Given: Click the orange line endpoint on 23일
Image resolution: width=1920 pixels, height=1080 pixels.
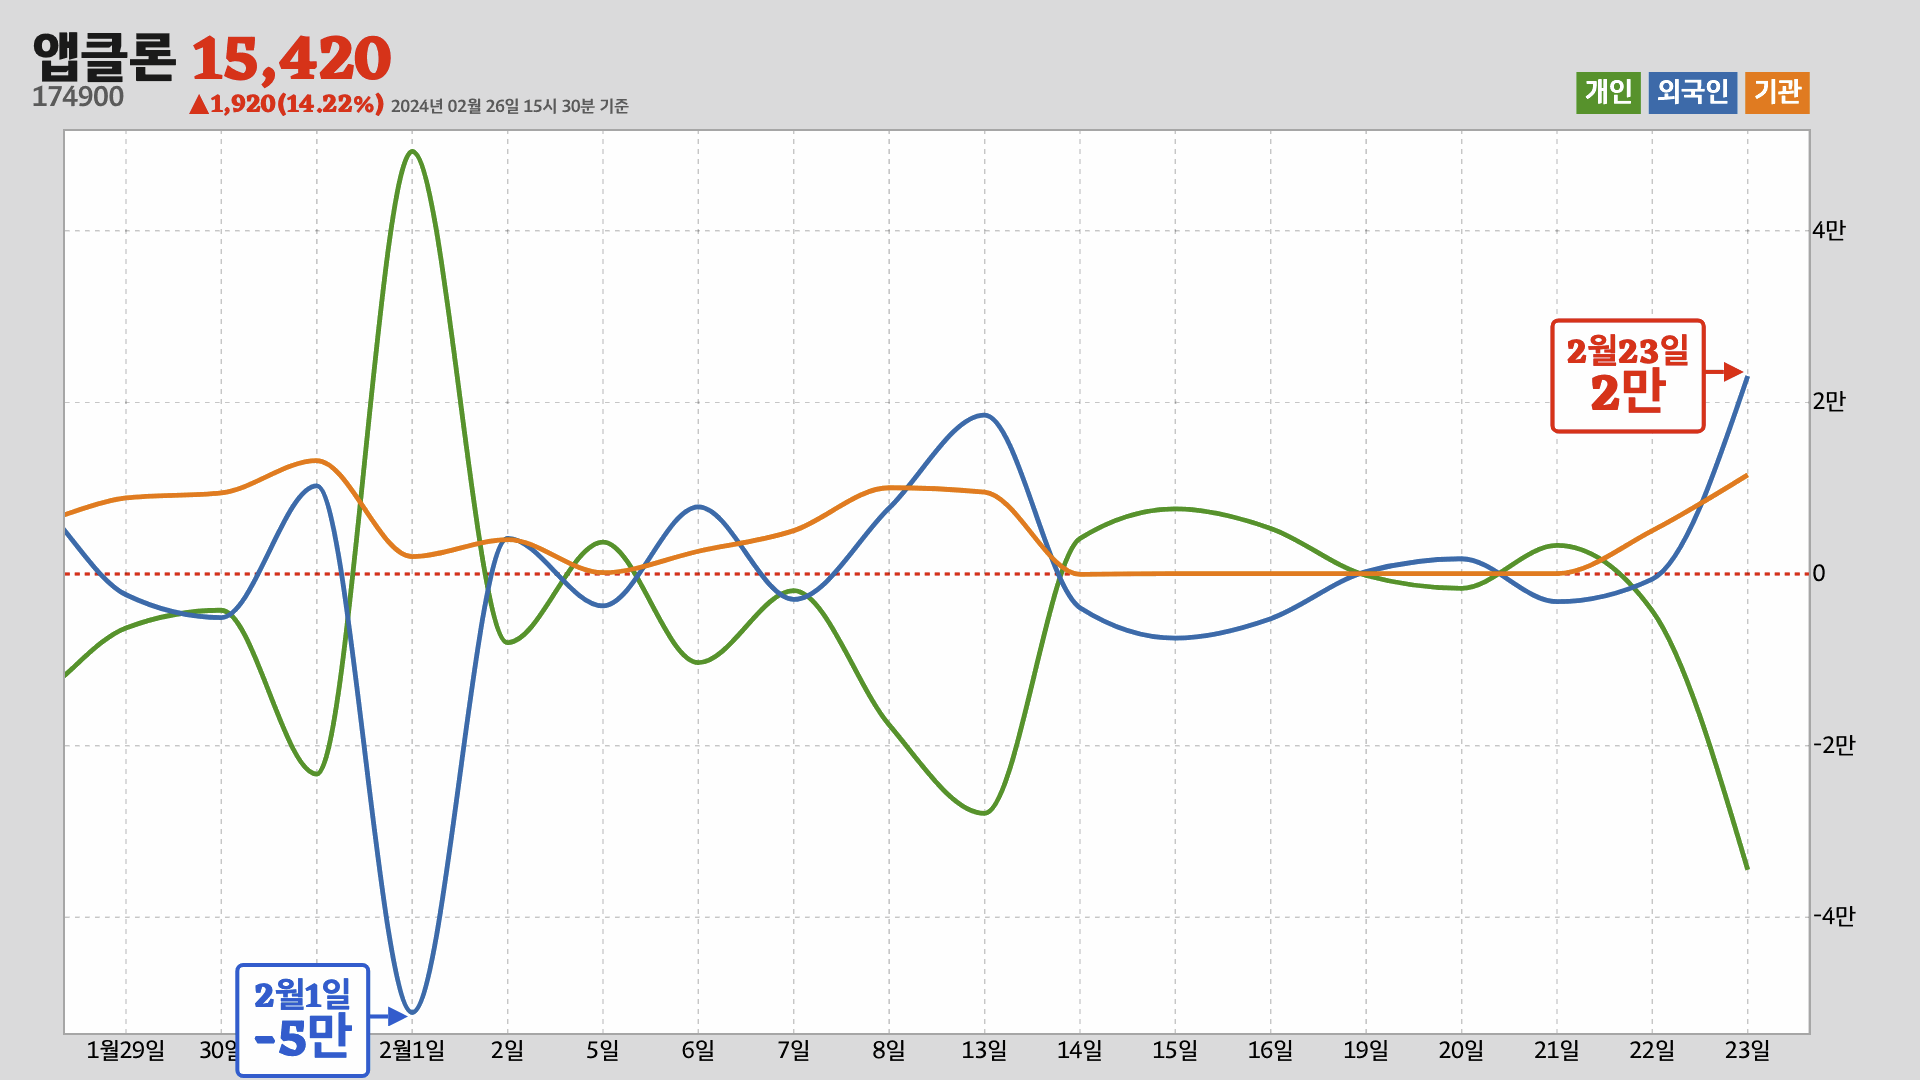Looking at the screenshot, I should 1747,475.
